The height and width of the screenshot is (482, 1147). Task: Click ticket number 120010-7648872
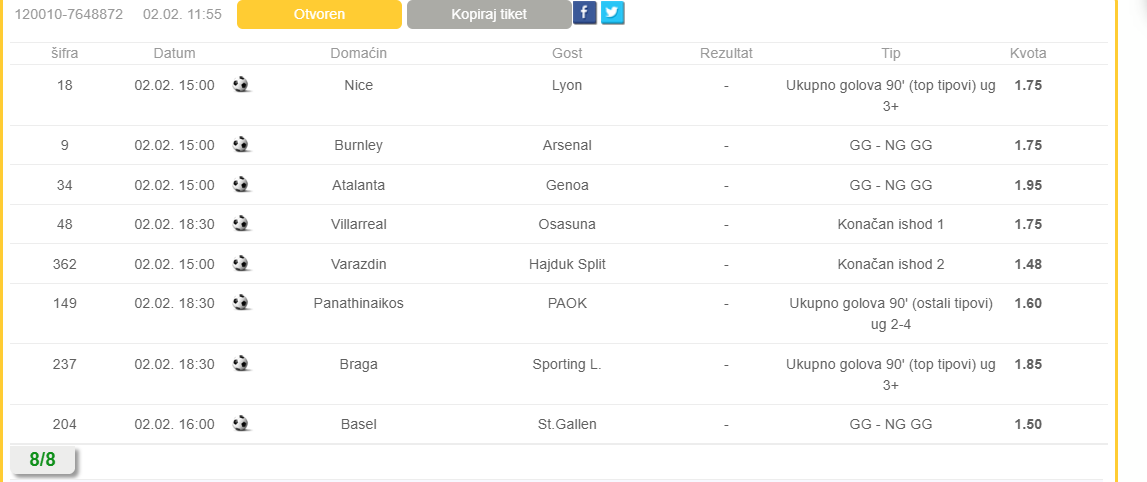[69, 14]
